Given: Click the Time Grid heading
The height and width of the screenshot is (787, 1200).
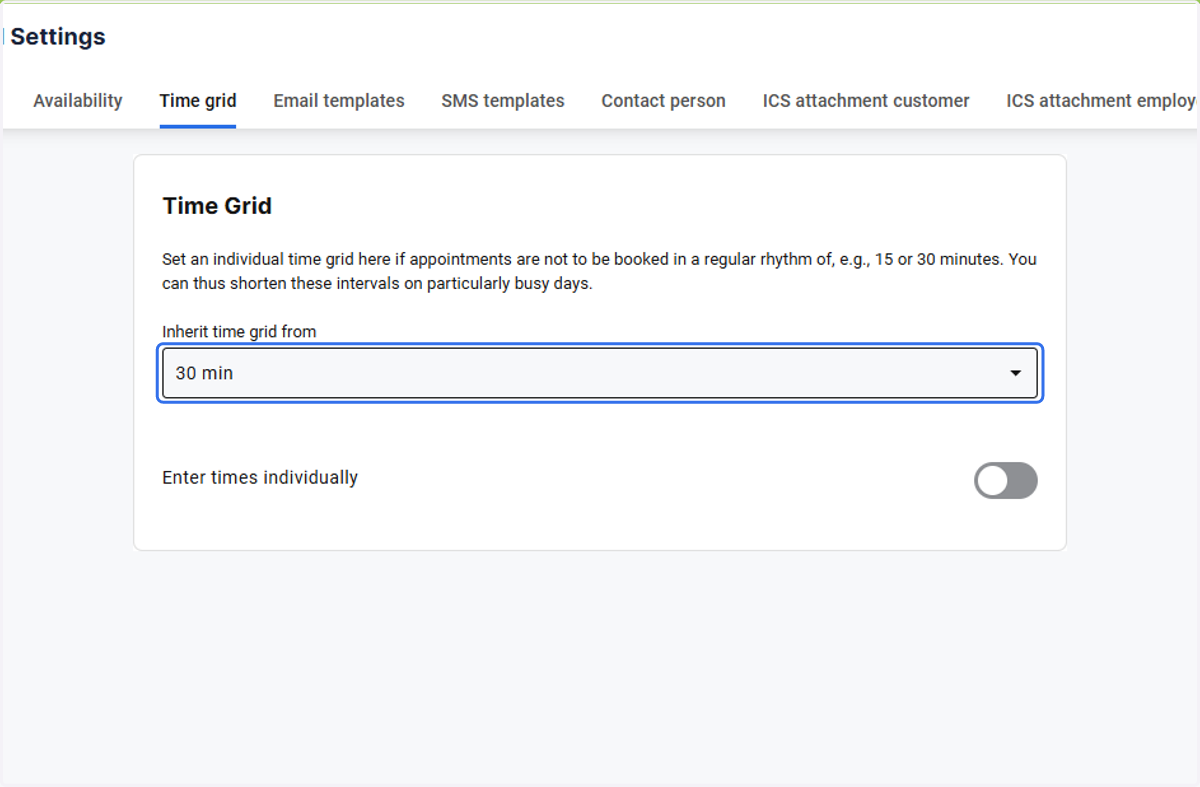Looking at the screenshot, I should point(217,206).
